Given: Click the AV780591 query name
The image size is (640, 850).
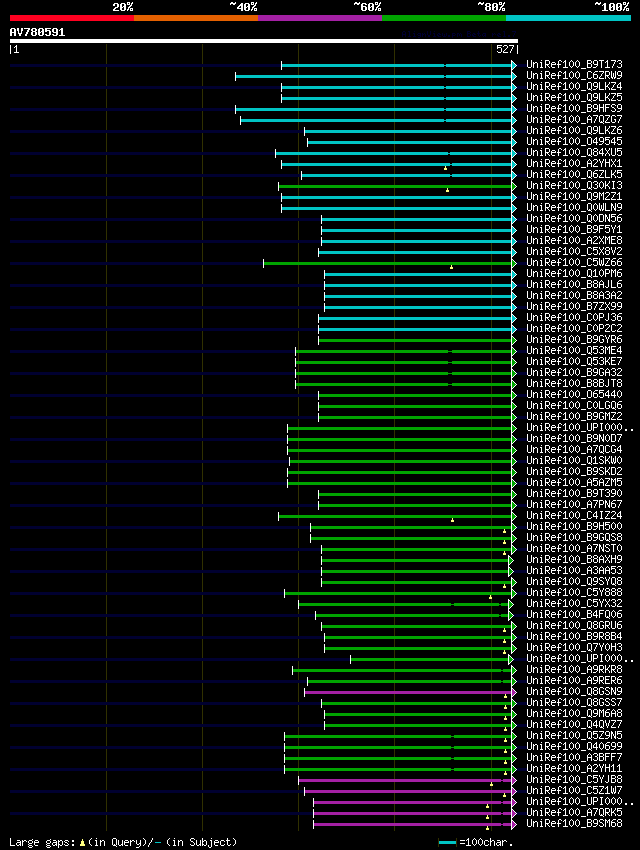Looking at the screenshot, I should pos(37,33).
